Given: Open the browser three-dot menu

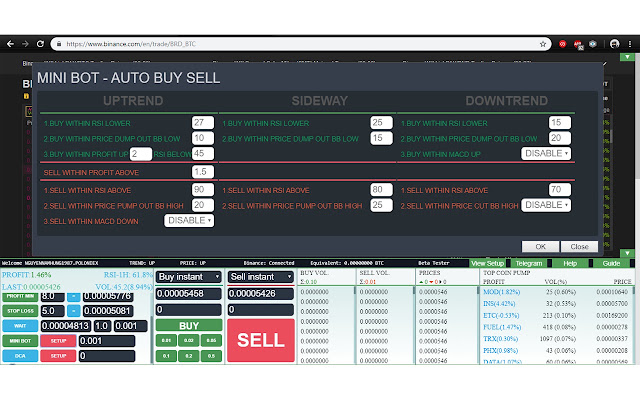Looking at the screenshot, I should 630,44.
